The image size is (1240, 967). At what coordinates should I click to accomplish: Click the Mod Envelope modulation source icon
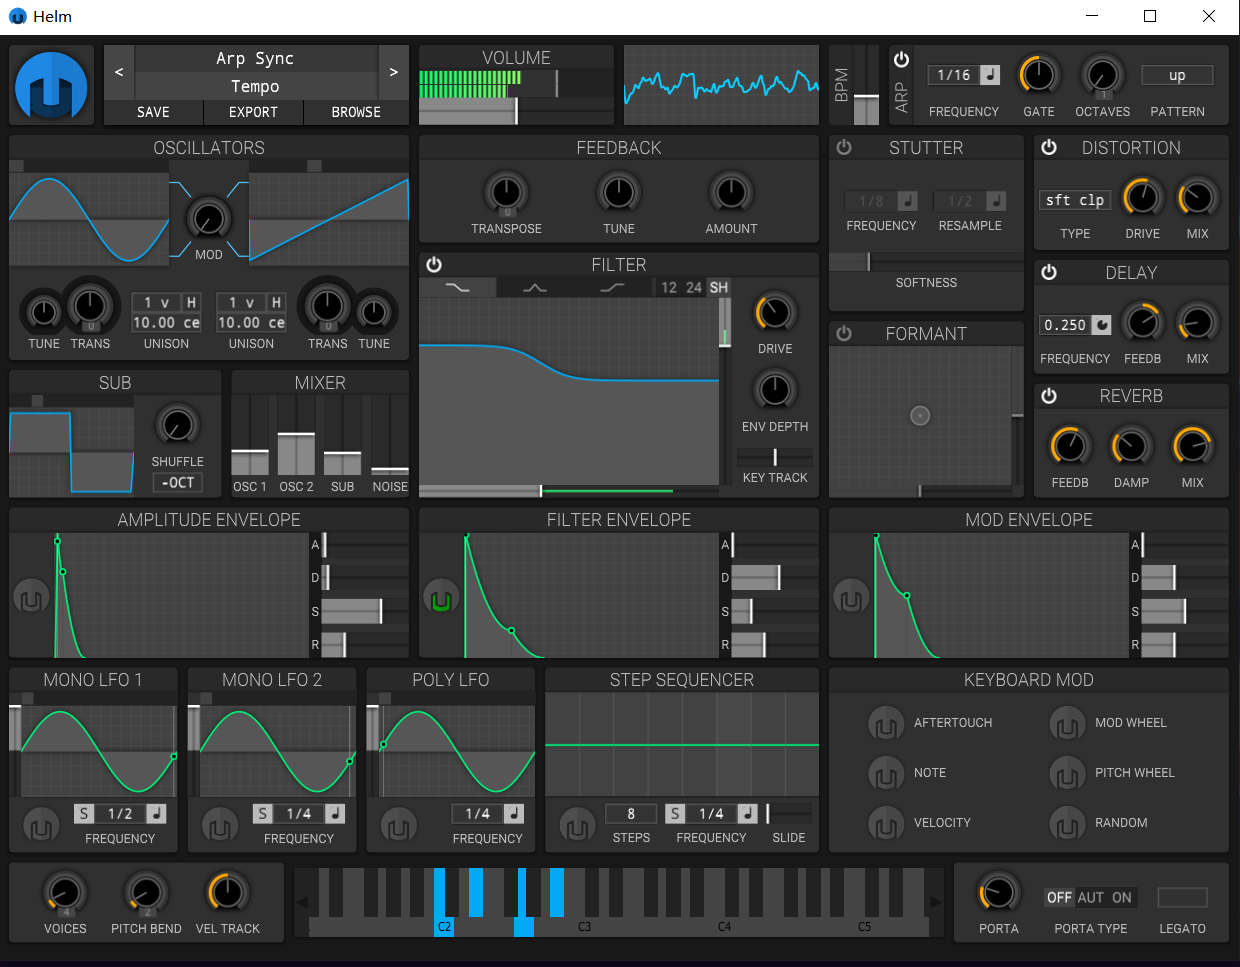coord(851,598)
